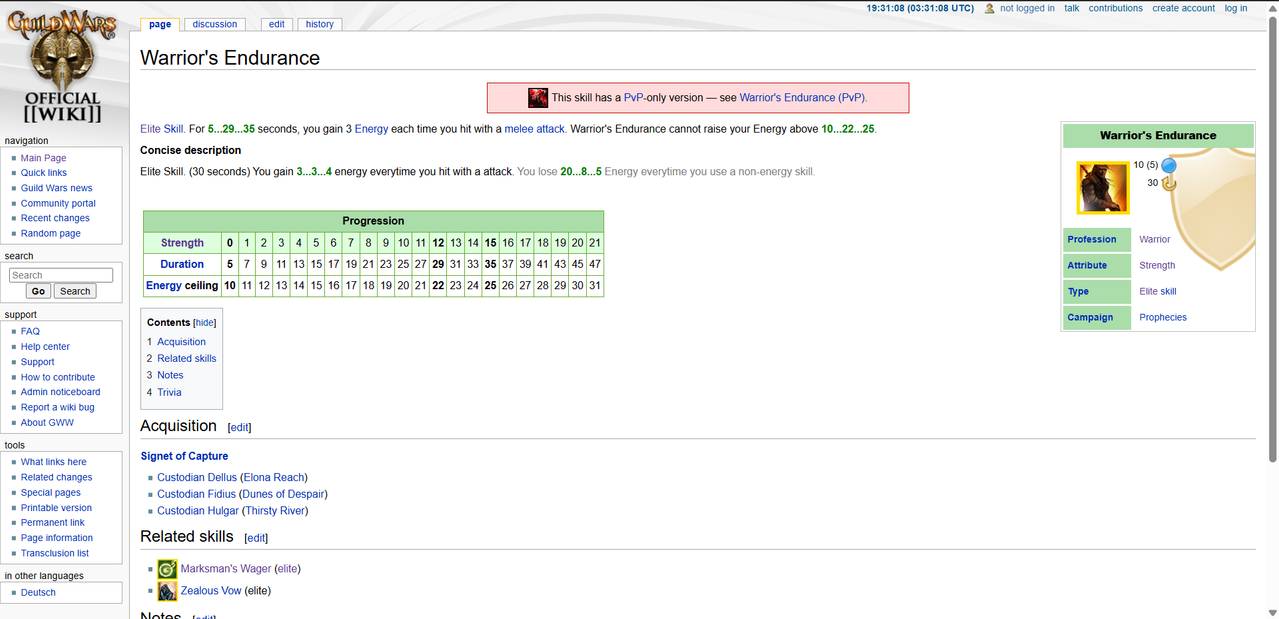Screen dimensions: 1279x619
Task: Open Page information
Action: click(x=57, y=538)
